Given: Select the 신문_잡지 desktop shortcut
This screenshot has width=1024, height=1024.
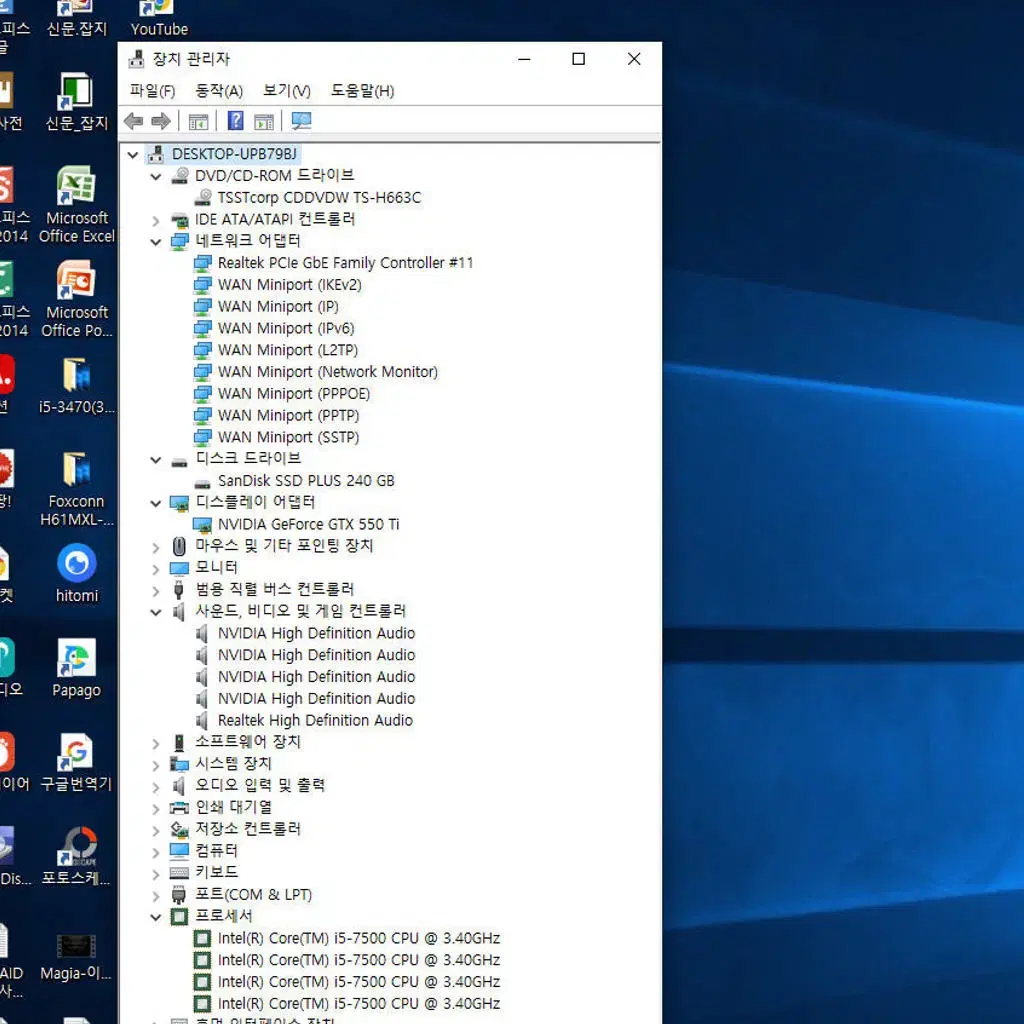Looking at the screenshot, I should click(x=76, y=101).
